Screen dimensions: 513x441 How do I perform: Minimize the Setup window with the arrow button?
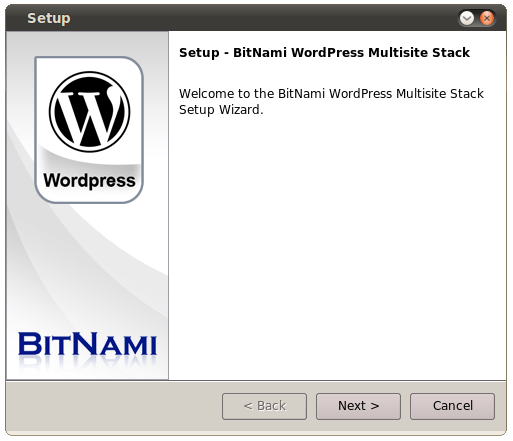[467, 18]
